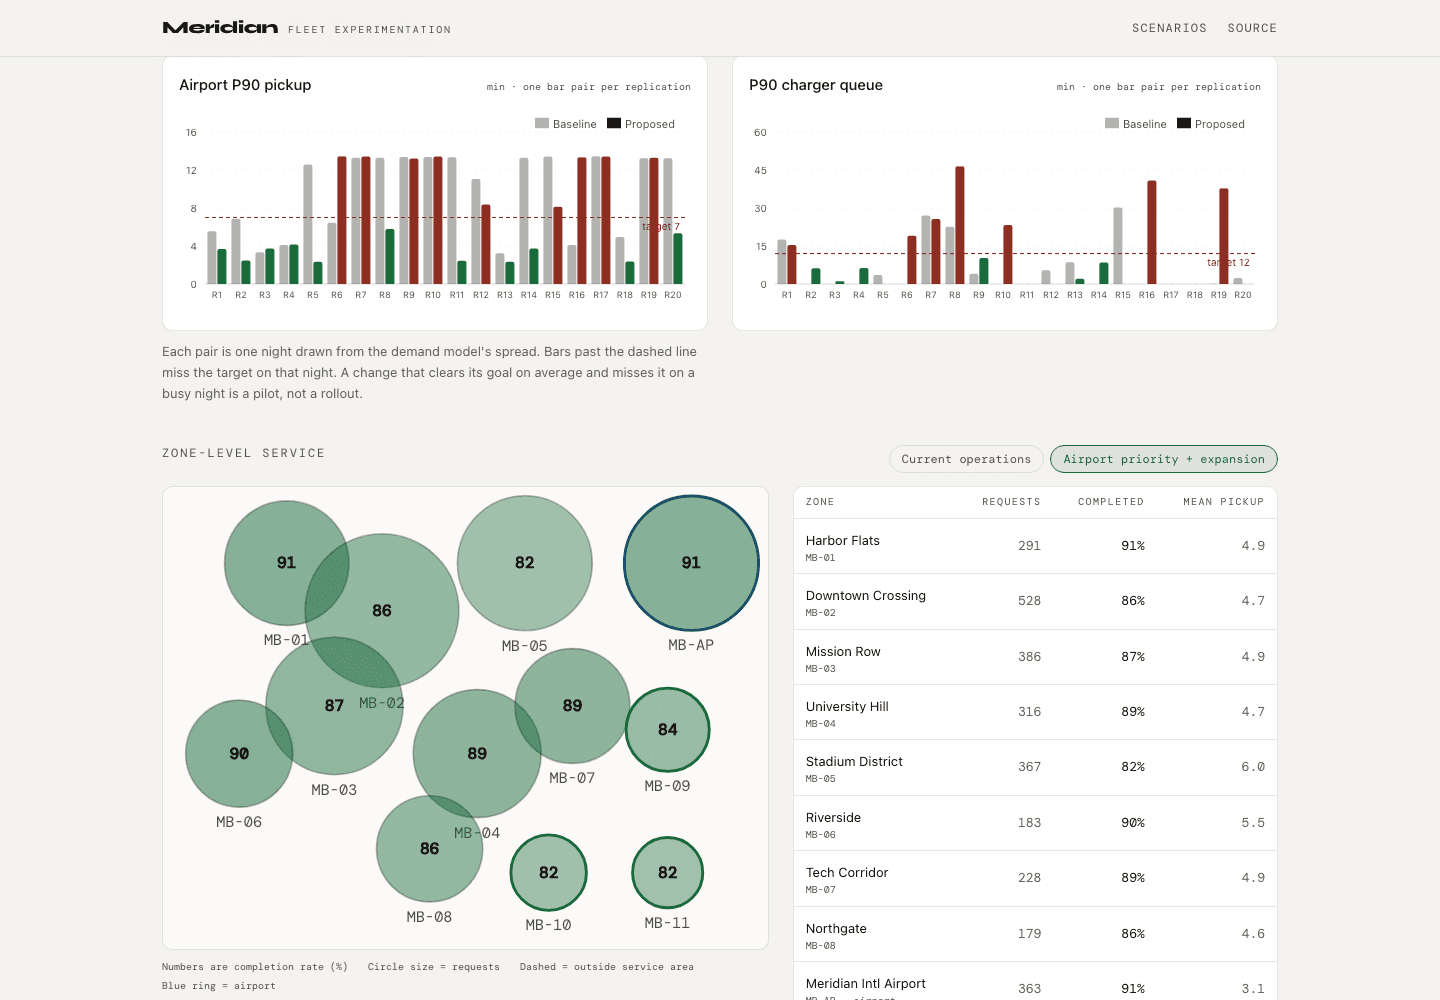This screenshot has height=1000, width=1440.
Task: Select the MB-08 zone bubble on the map
Action: 430,849
